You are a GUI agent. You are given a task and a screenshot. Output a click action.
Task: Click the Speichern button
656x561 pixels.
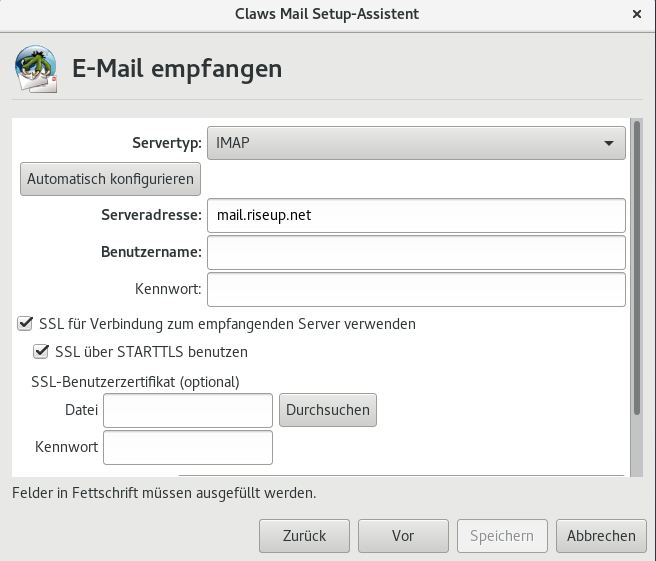click(502, 536)
